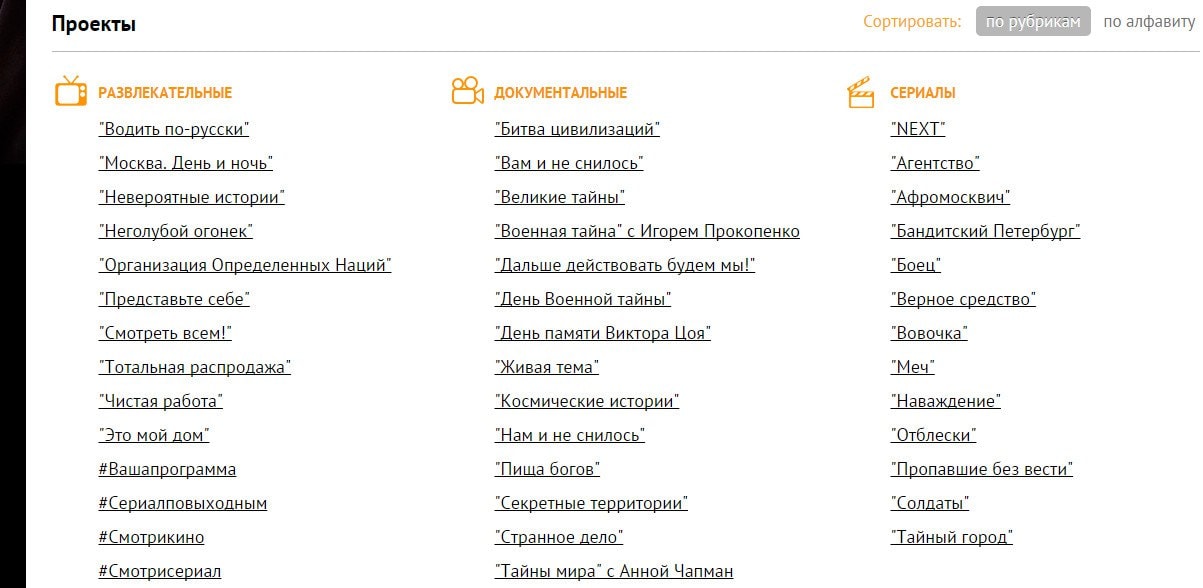Image resolution: width=1203 pixels, height=588 pixels.
Task: Open "Организация Определенных Наций" link
Action: [245, 265]
